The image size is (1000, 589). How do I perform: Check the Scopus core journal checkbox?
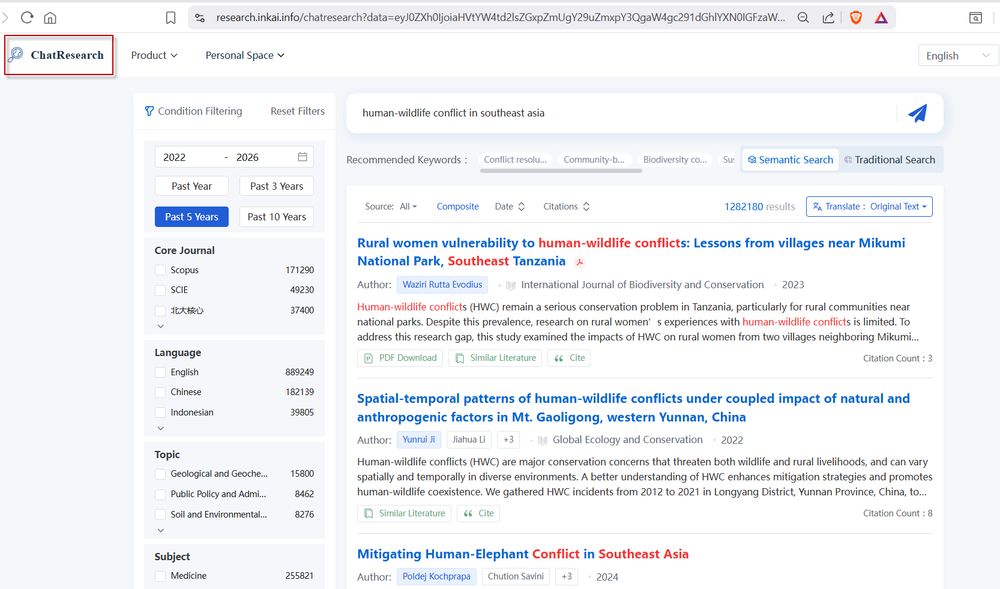point(160,270)
